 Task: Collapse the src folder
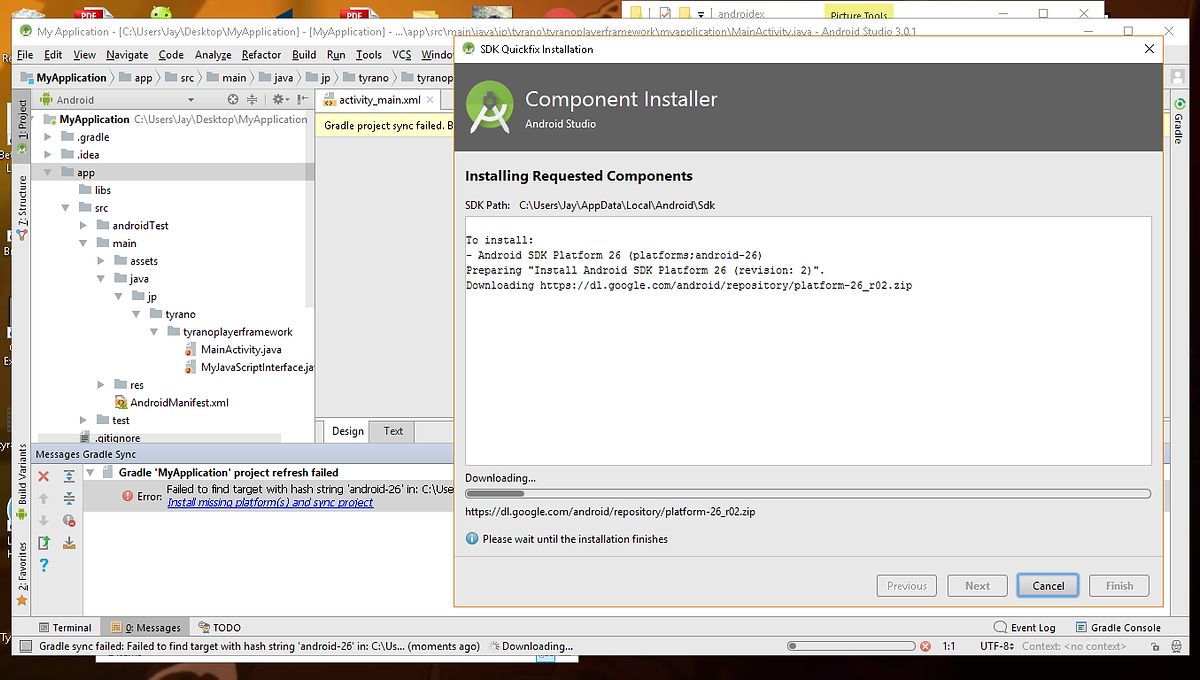[66, 208]
